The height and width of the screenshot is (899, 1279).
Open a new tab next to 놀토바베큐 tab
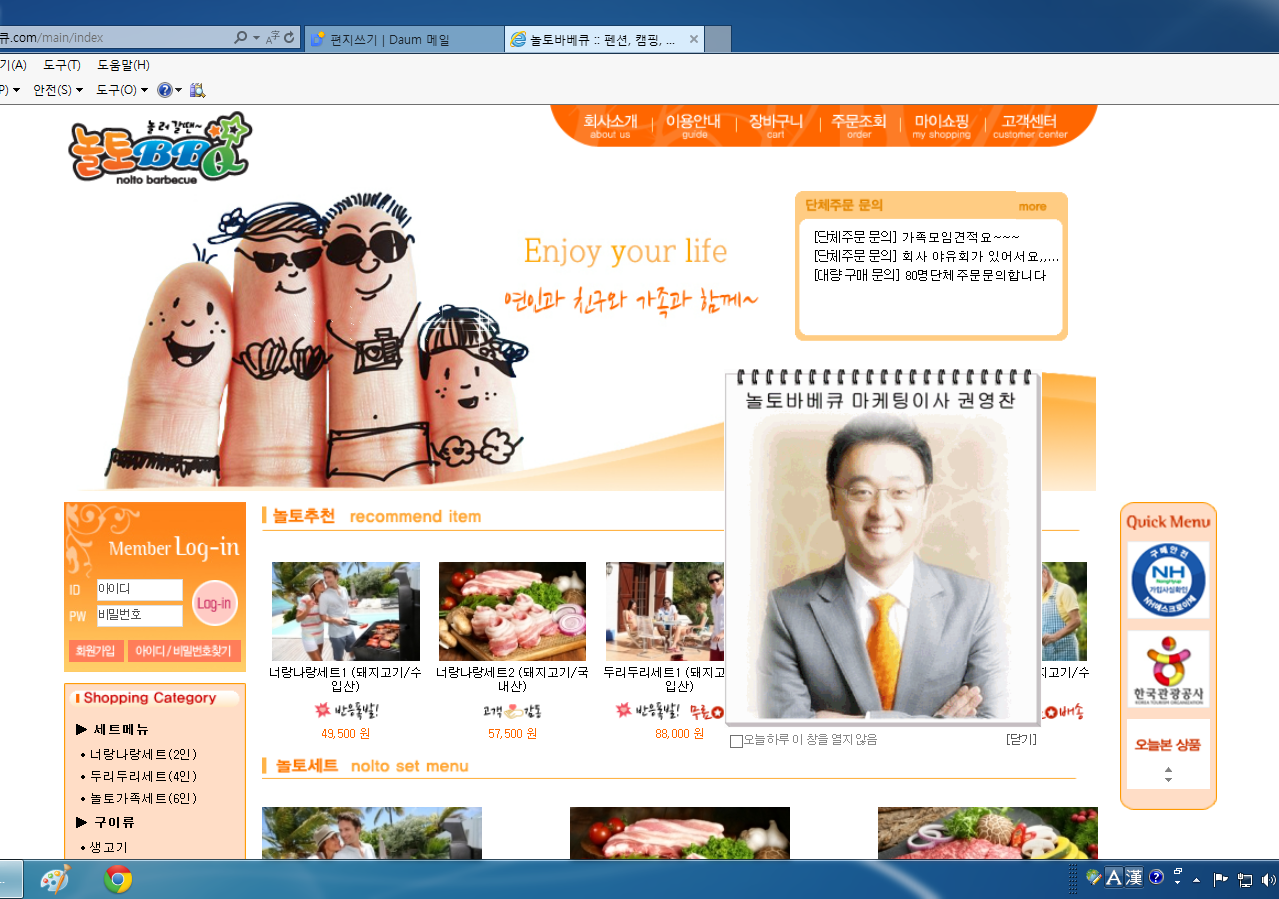(718, 39)
